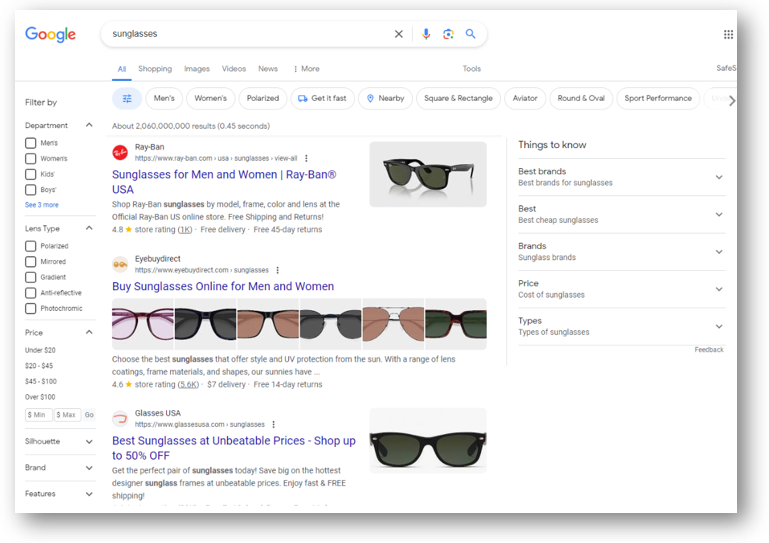
Task: Expand the Features filter section
Action: 89,494
